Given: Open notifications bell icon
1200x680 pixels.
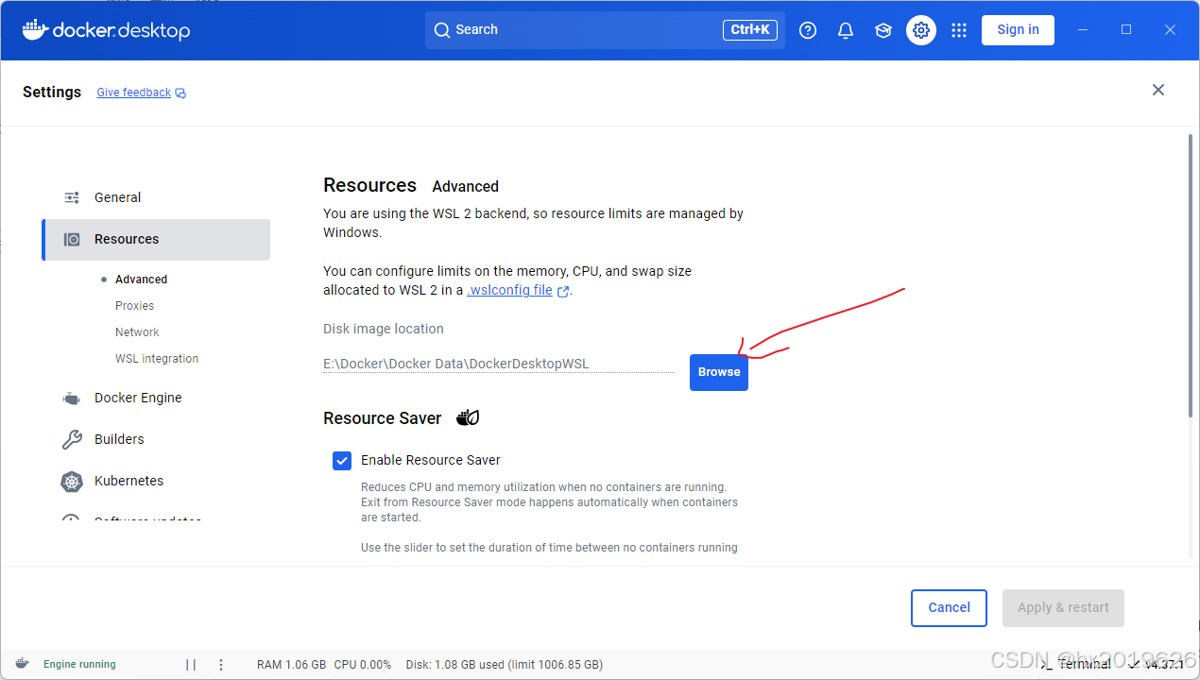Looking at the screenshot, I should tap(846, 30).
